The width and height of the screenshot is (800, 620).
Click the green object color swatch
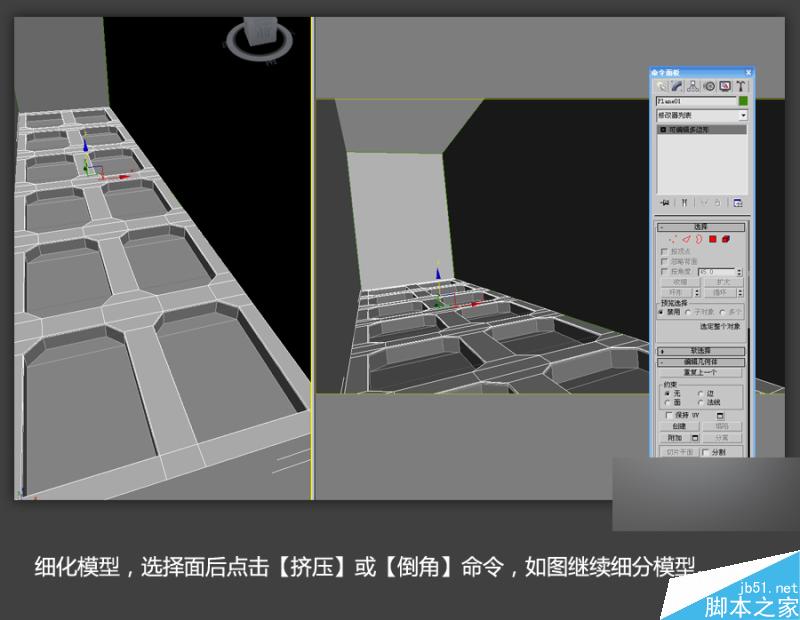tap(743, 101)
